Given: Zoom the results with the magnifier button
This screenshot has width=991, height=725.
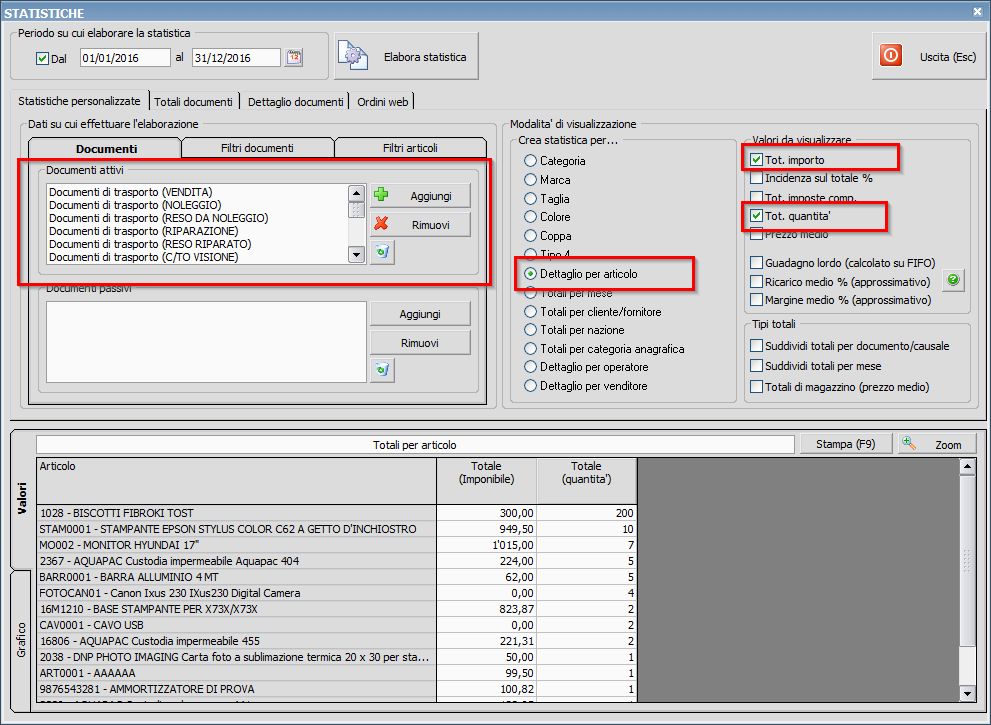Looking at the screenshot, I should point(937,444).
